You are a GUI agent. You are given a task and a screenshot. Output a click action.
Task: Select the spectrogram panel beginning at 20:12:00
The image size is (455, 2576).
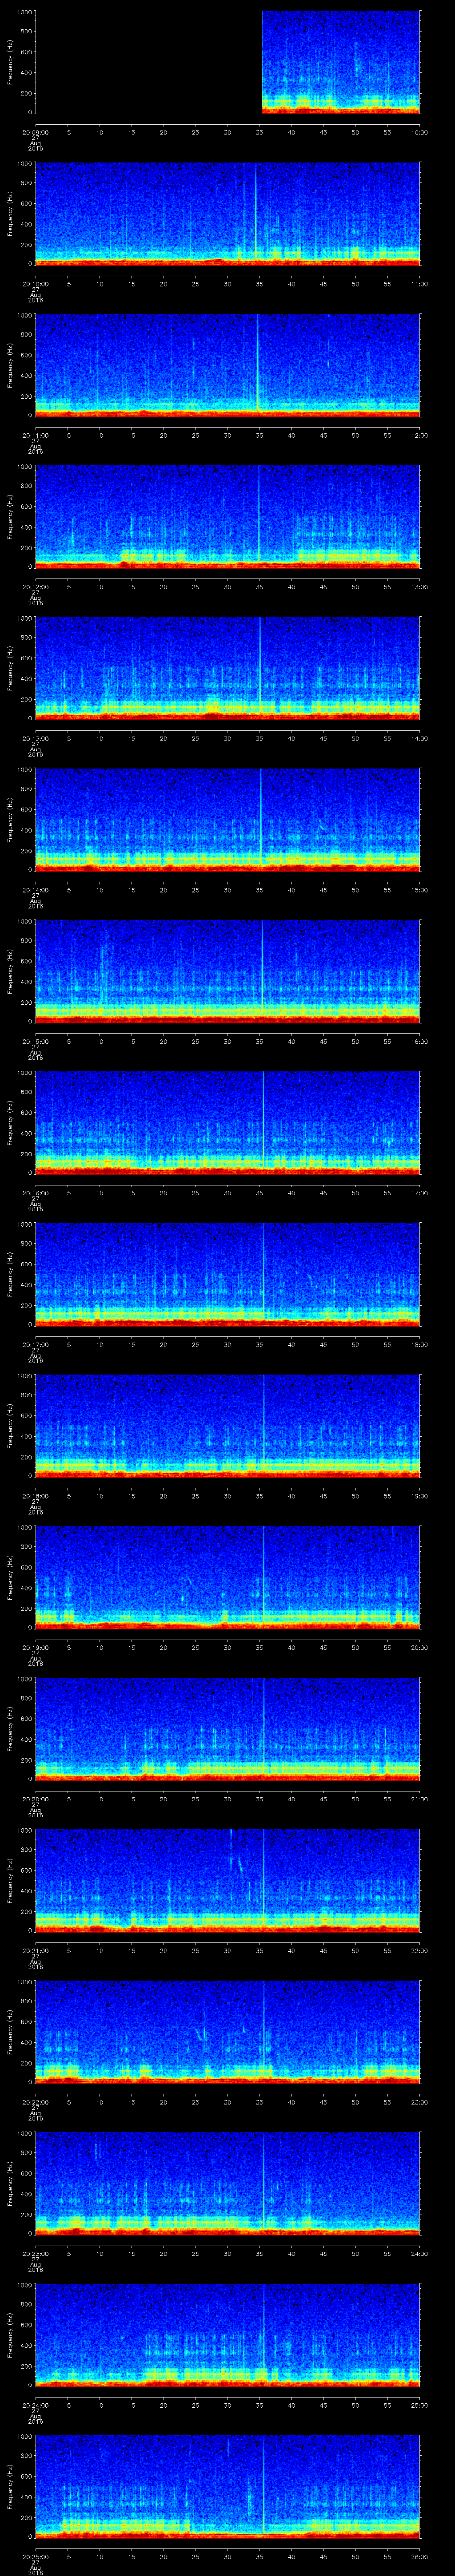228,517
